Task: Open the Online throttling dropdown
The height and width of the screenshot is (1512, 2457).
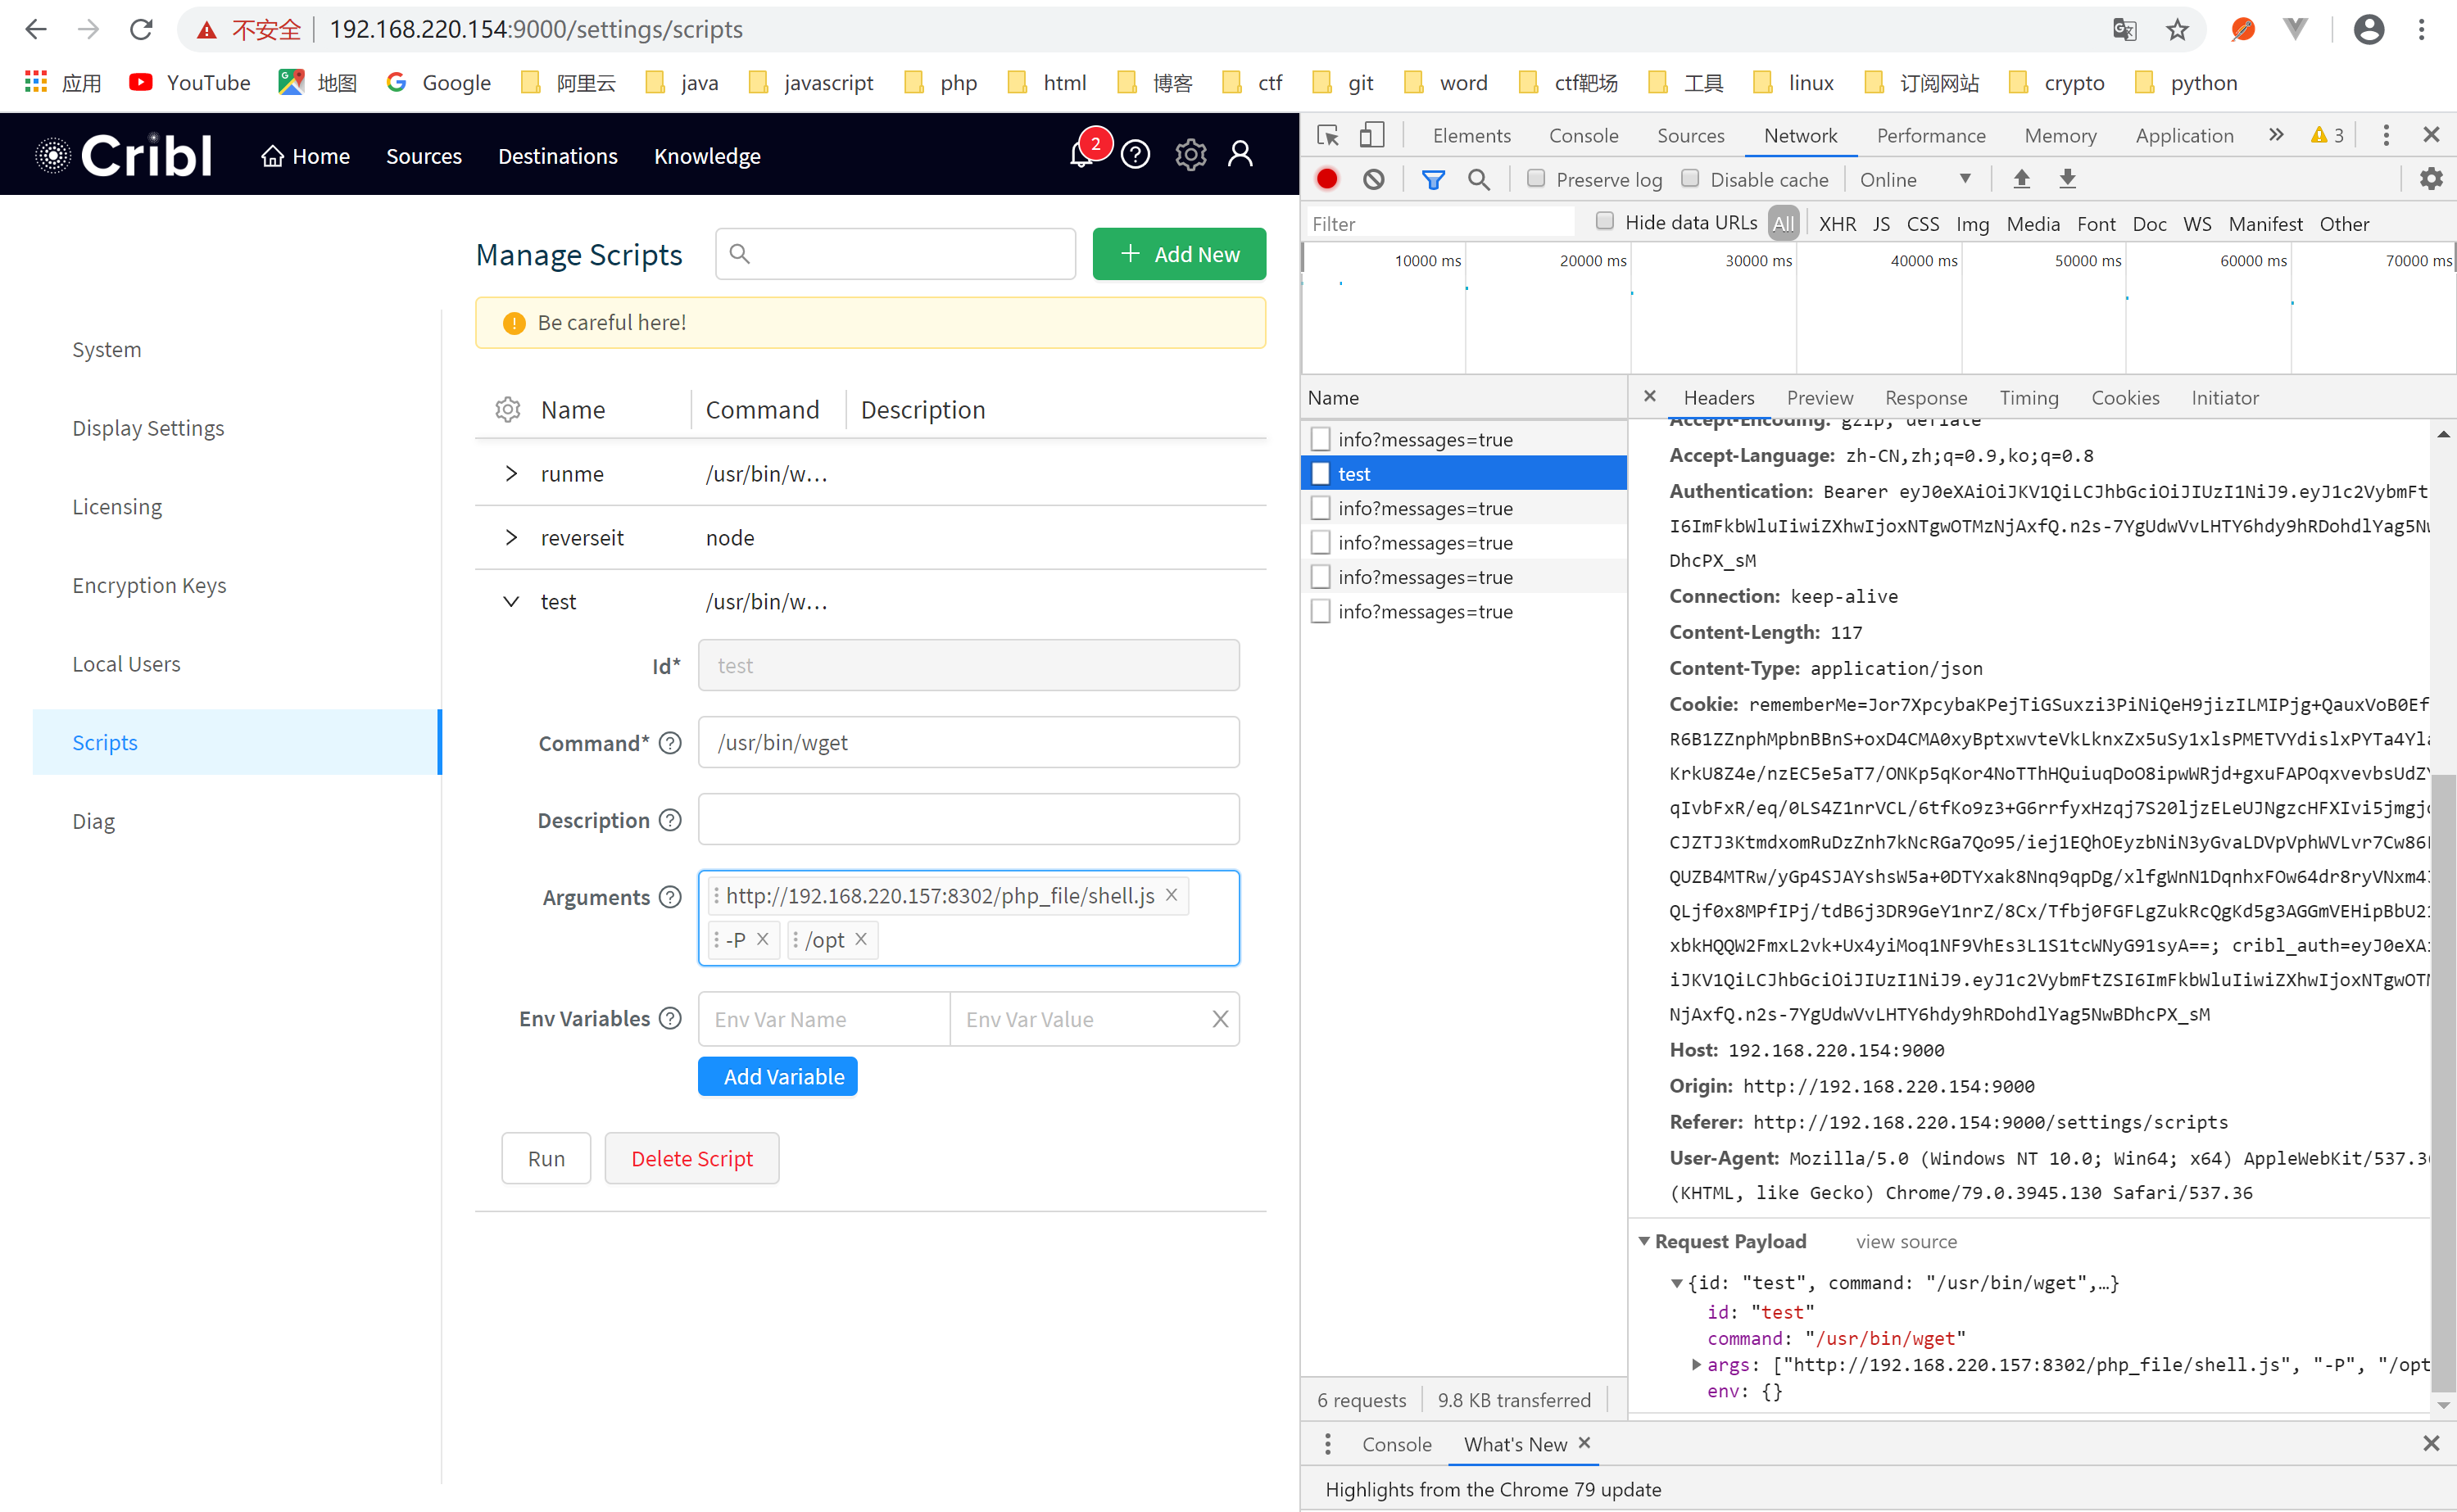Action: pos(1914,179)
